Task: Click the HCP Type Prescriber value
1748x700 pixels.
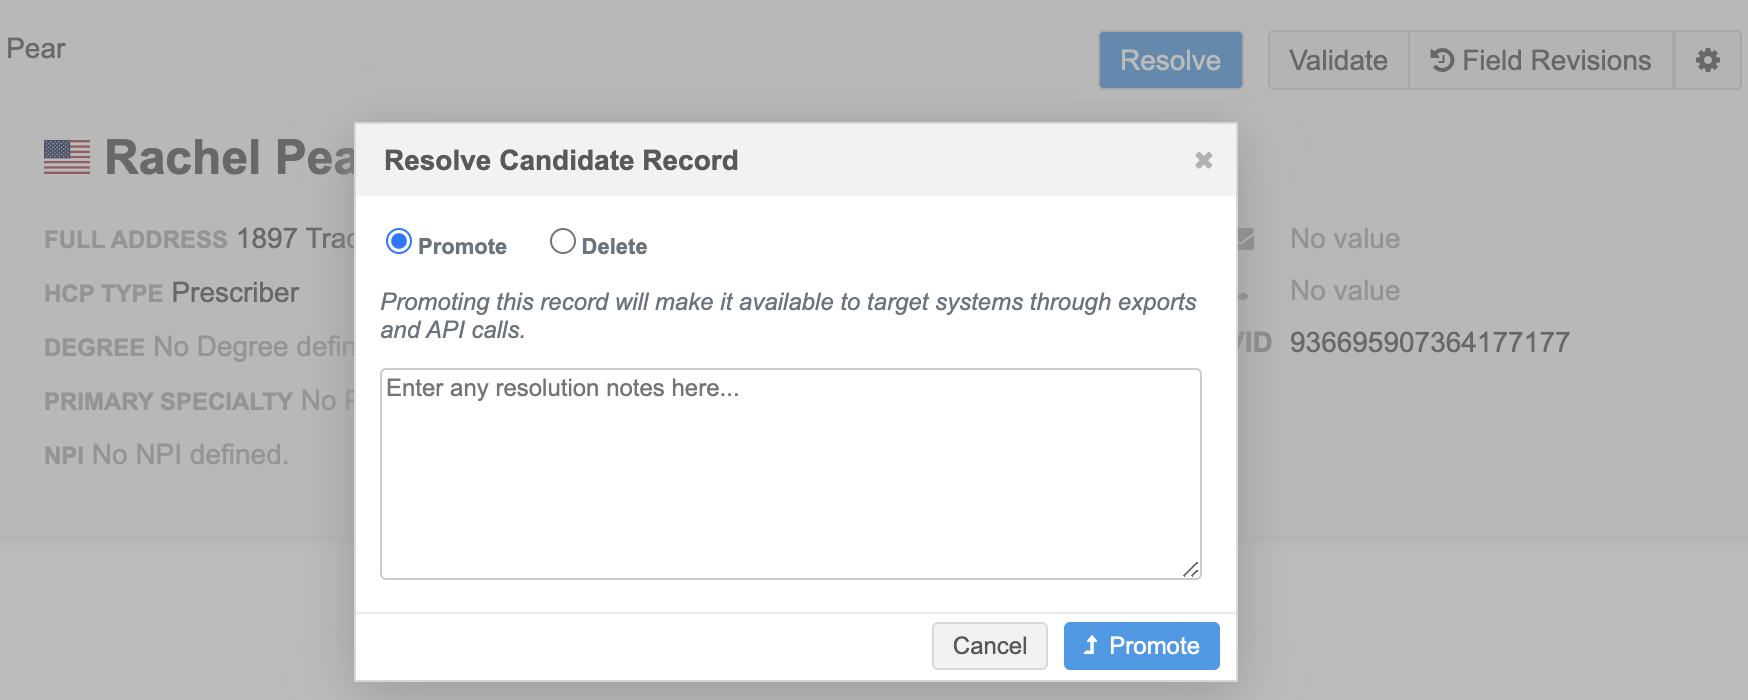Action: (235, 293)
